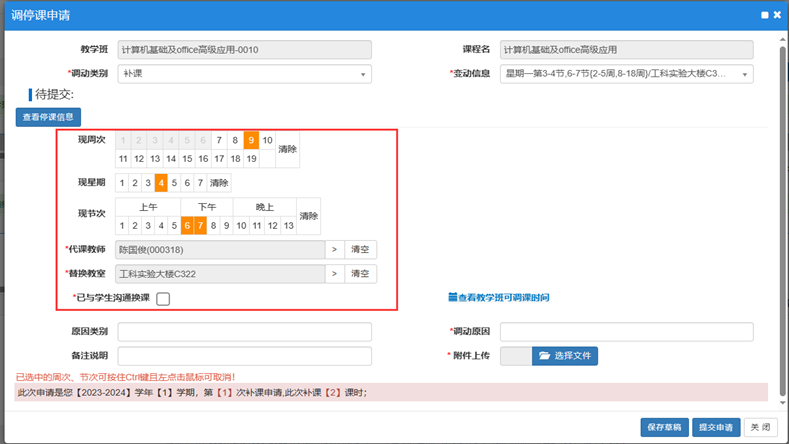This screenshot has height=444, width=789.
Task: Expand the 变动信息 dropdown
Action: tap(626, 74)
